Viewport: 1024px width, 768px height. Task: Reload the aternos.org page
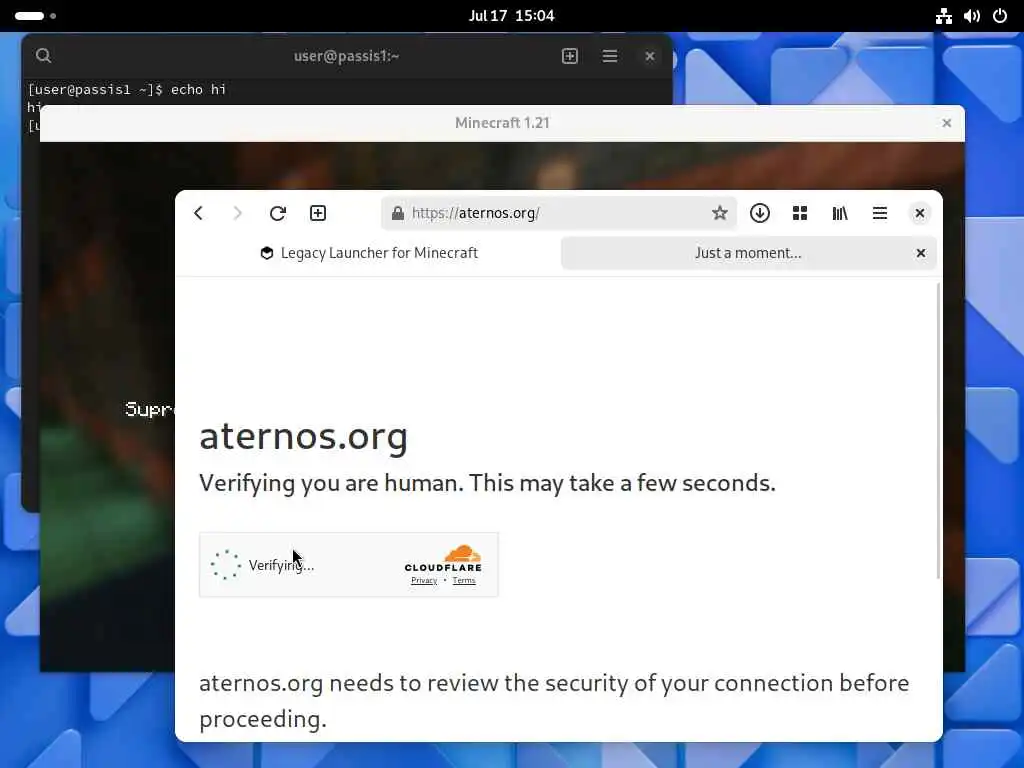[278, 213]
